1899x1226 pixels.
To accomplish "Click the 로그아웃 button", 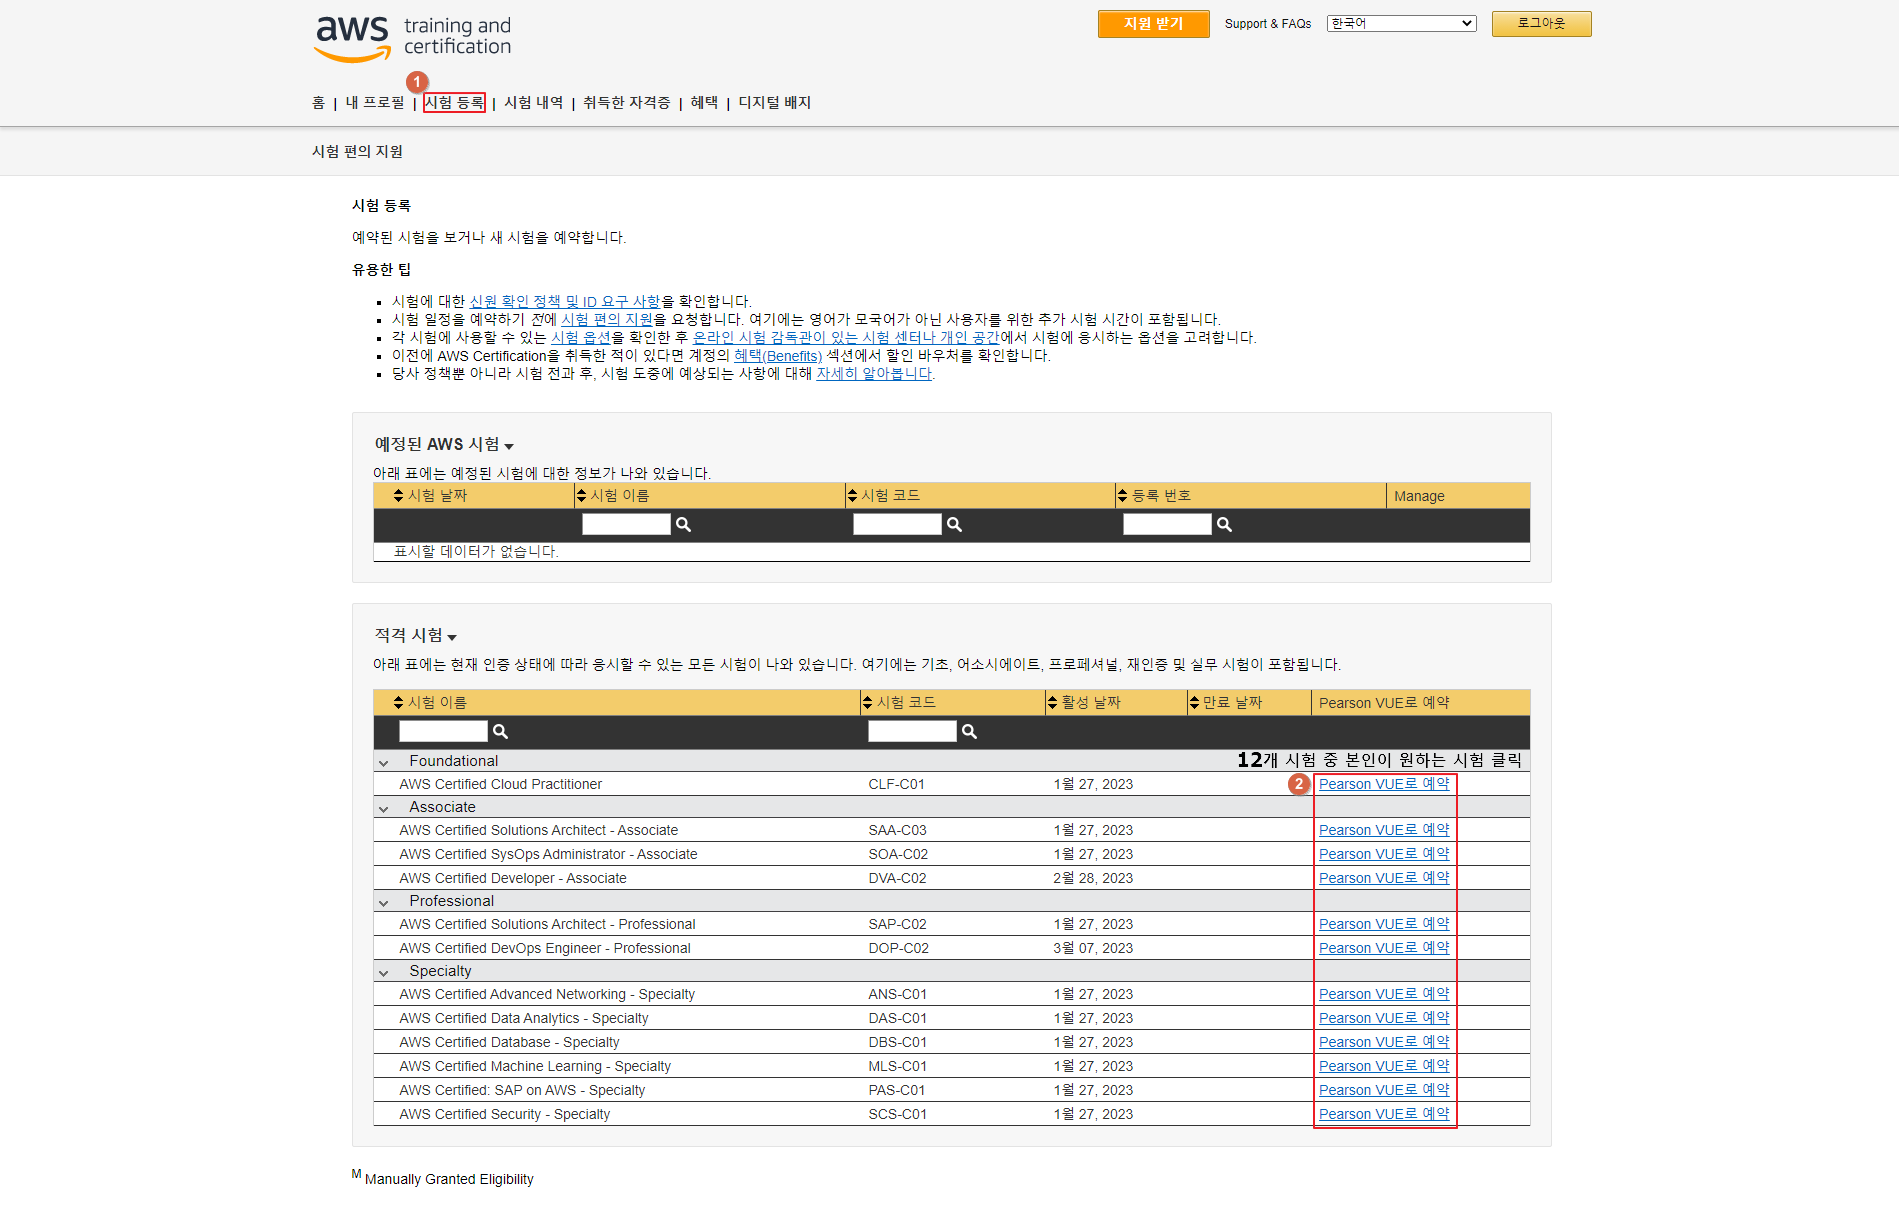I will click(x=1541, y=24).
